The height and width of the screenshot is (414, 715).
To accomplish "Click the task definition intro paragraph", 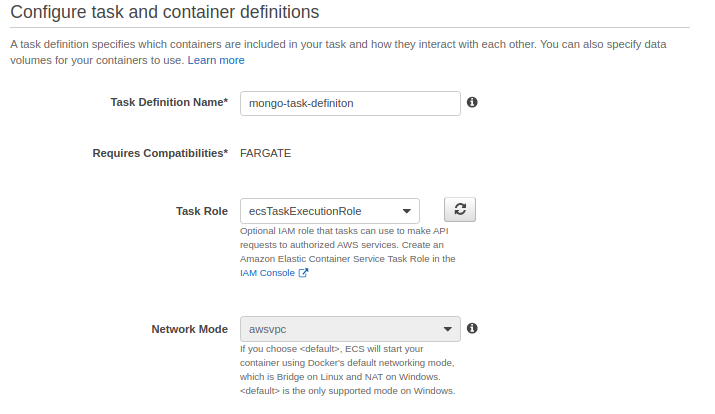I will pyautogui.click(x=338, y=52).
